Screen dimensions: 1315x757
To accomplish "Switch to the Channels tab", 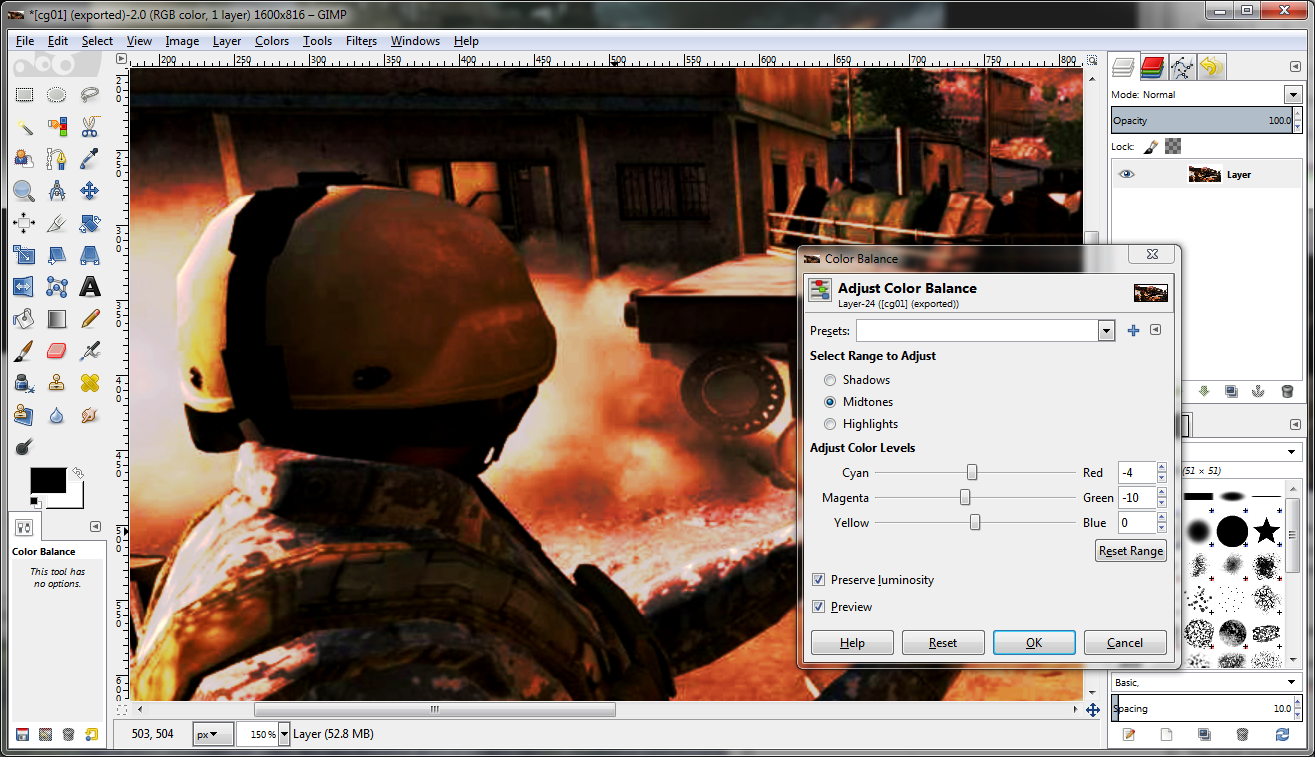I will point(1152,67).
